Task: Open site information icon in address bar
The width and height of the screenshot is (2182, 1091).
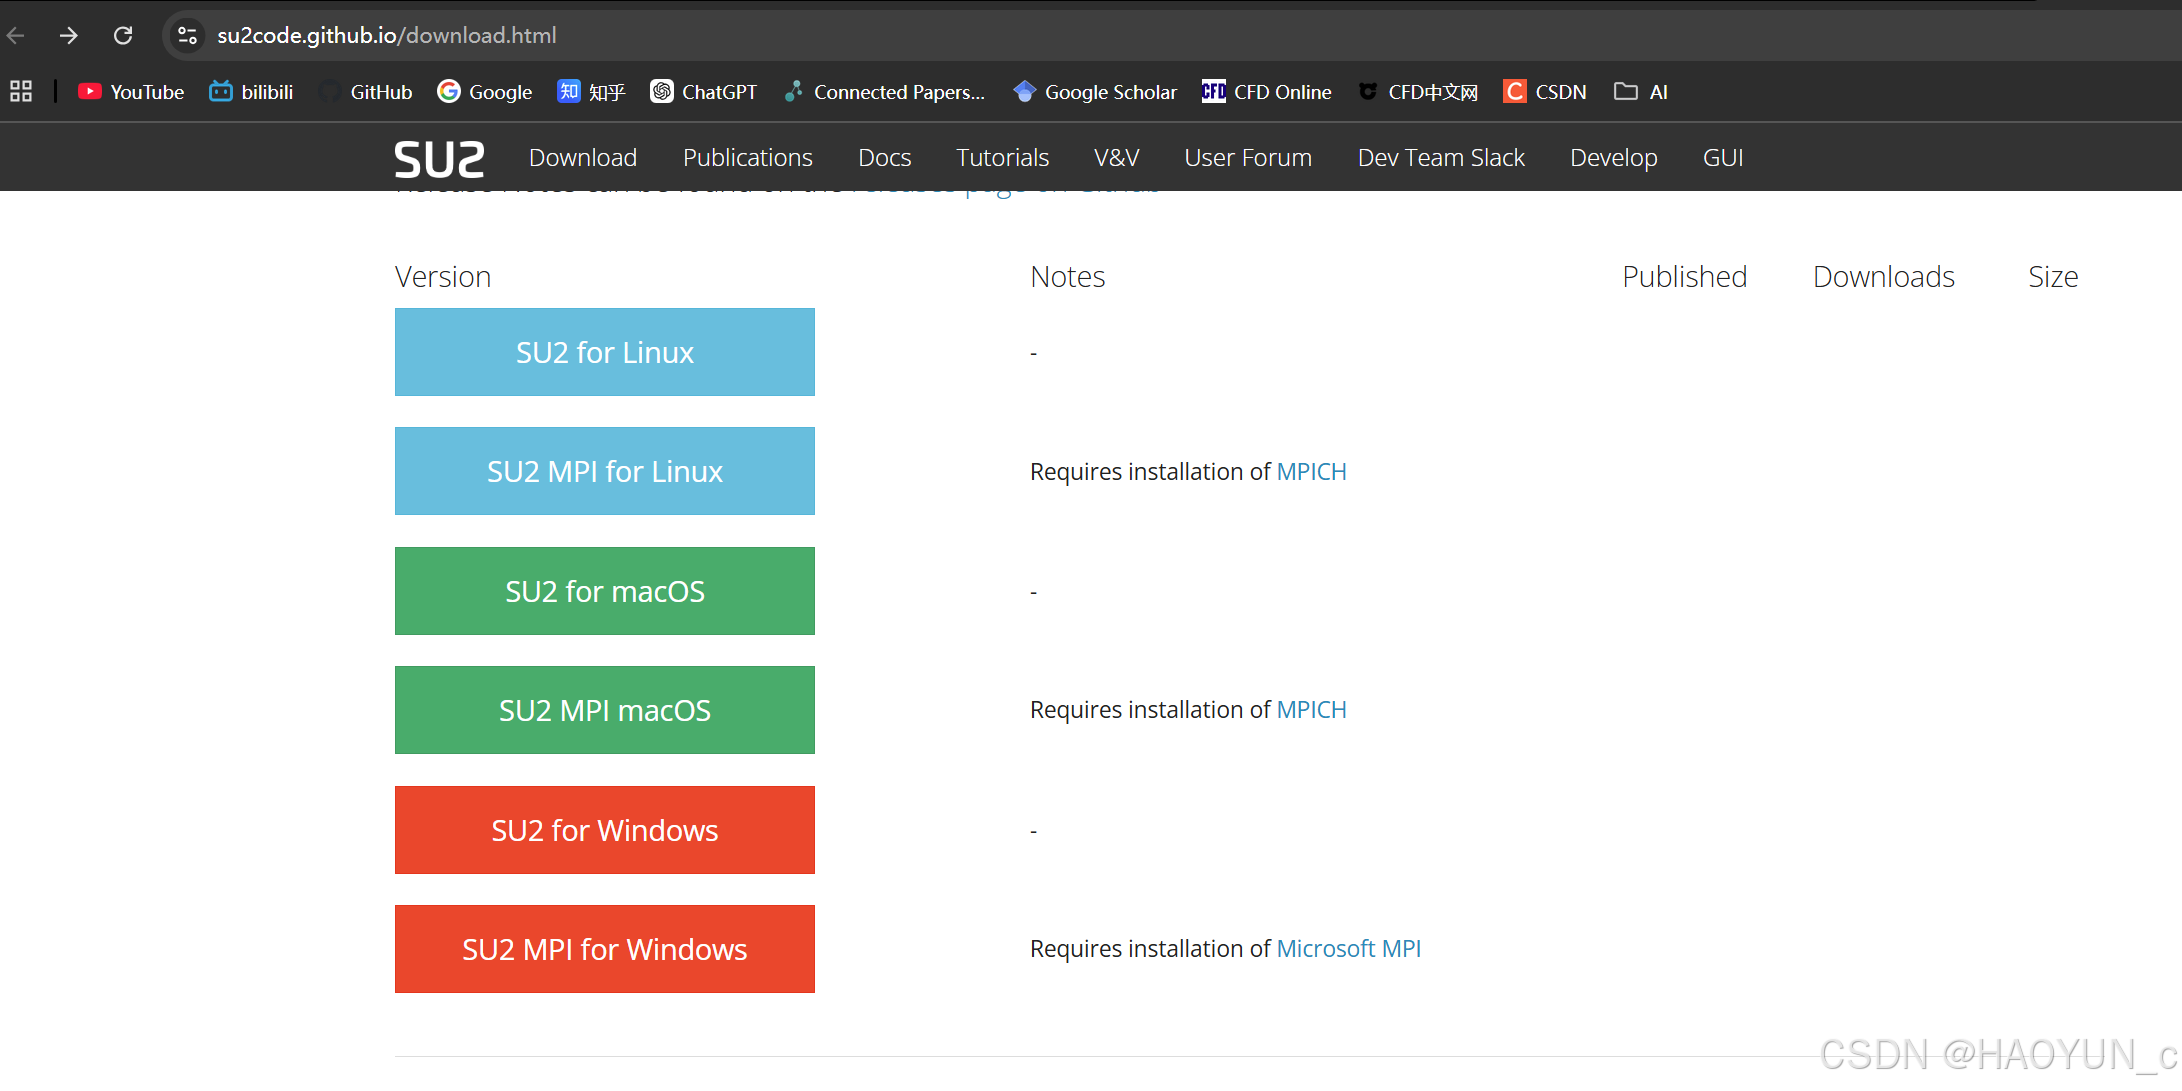Action: point(187,36)
